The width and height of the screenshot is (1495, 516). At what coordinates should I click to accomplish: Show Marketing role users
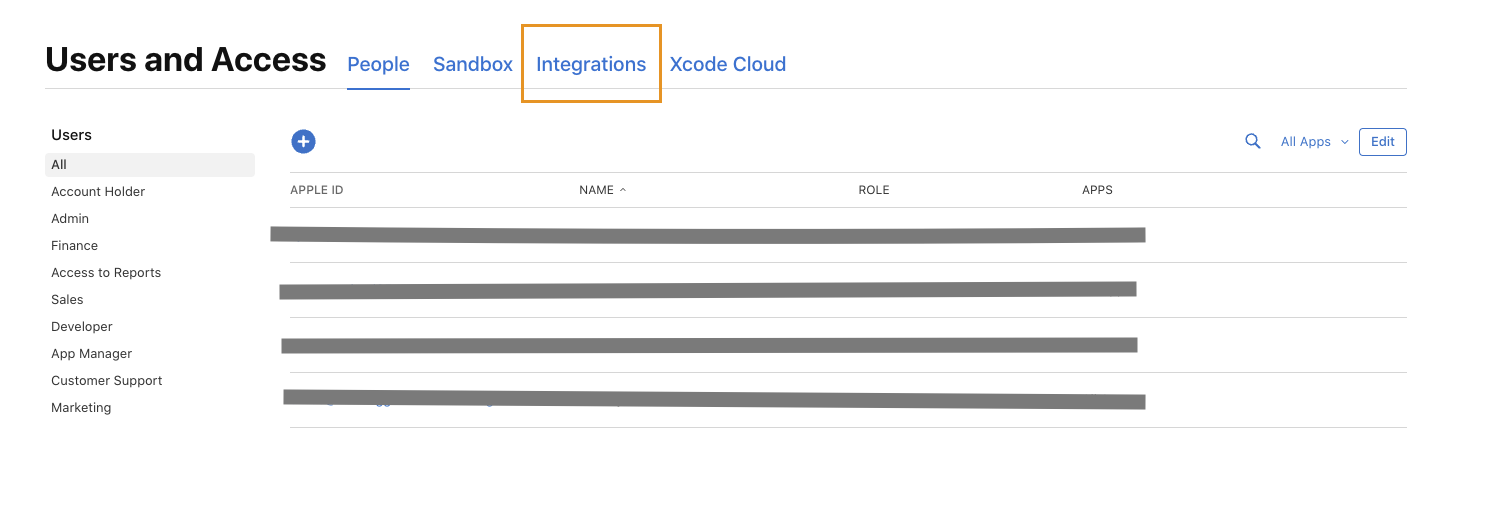(81, 408)
